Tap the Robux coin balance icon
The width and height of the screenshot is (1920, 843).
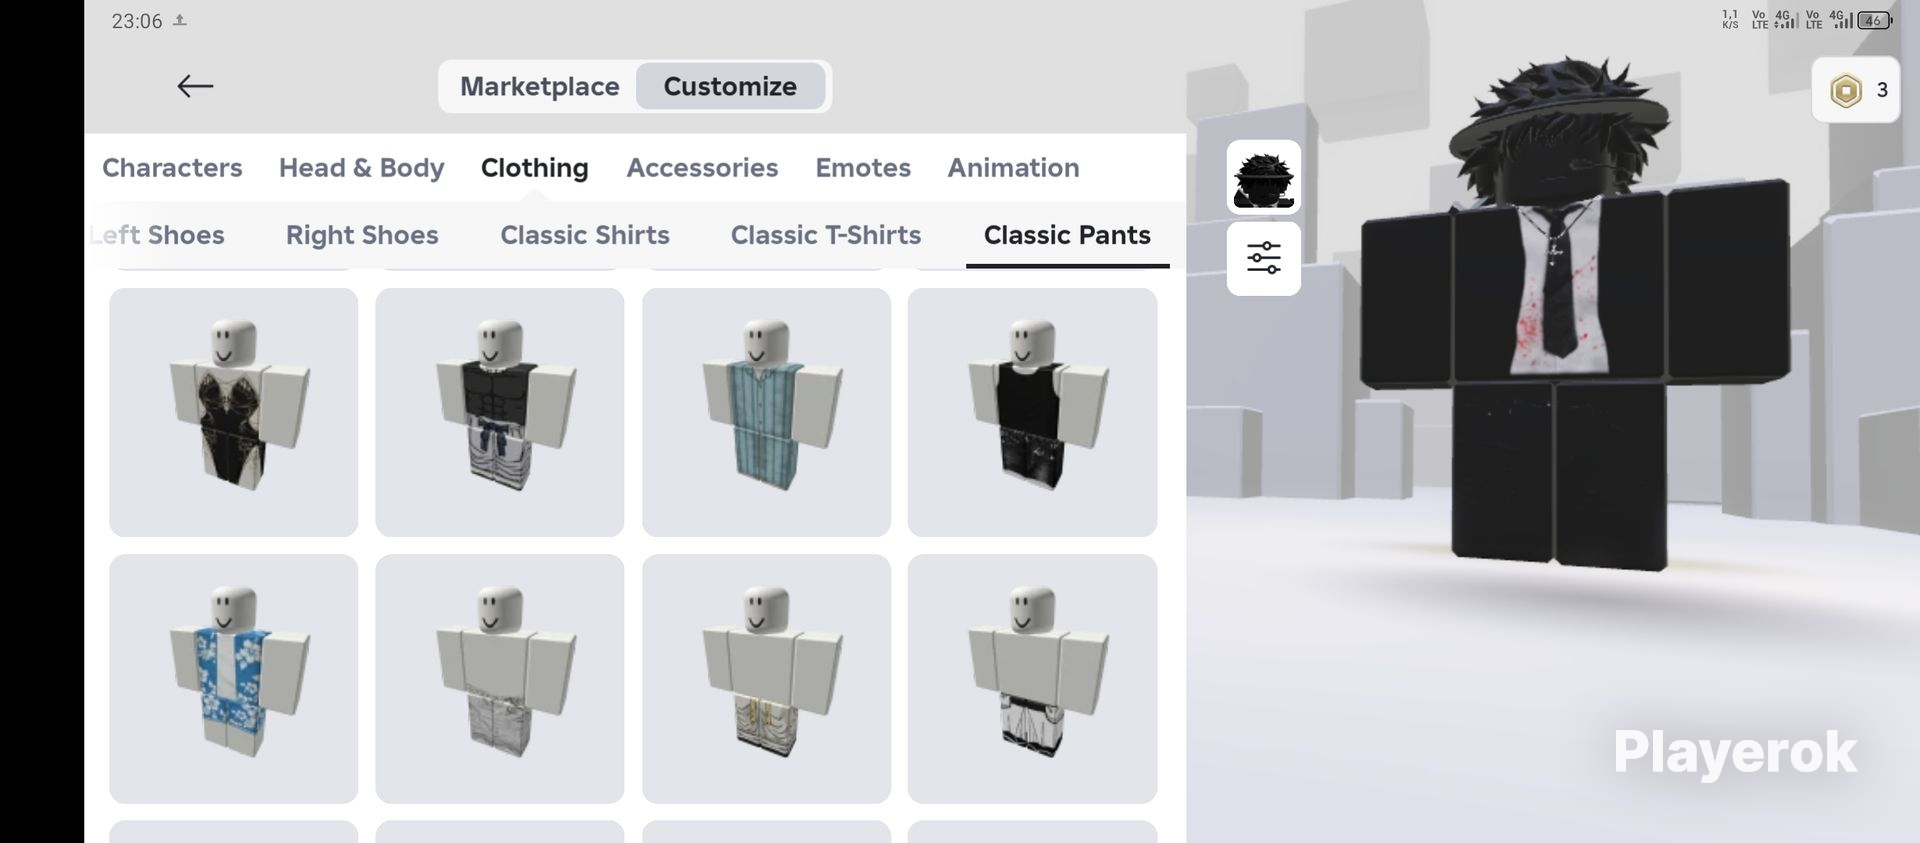[x=1845, y=90]
